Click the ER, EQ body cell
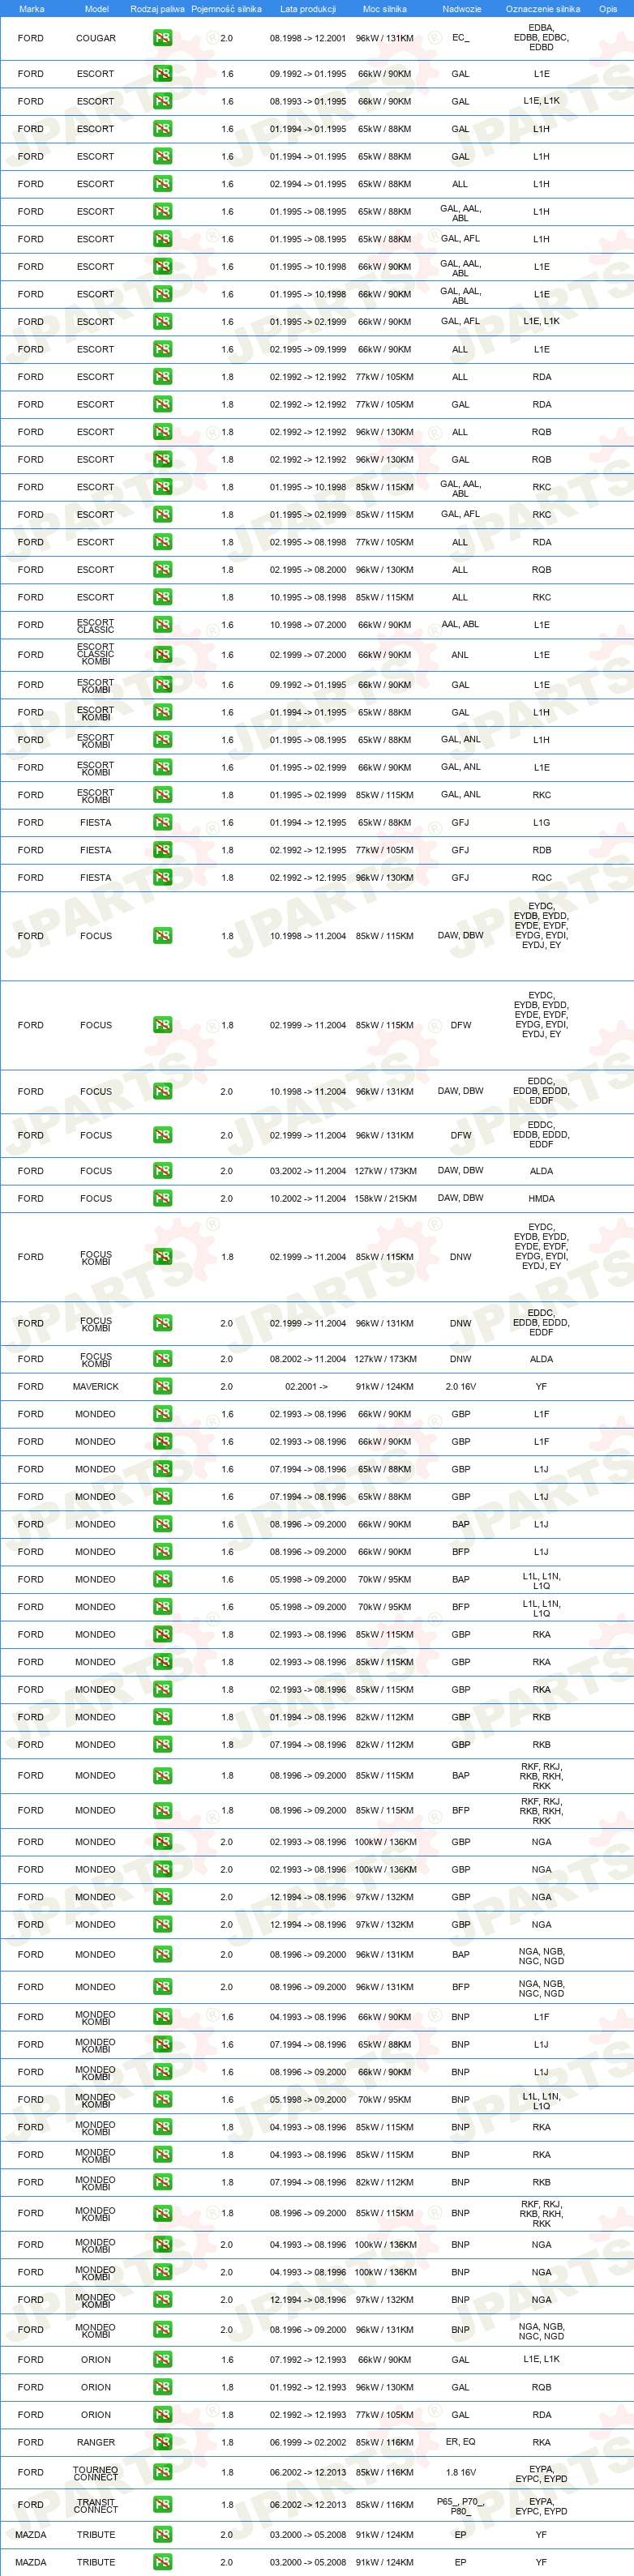 [460, 2442]
